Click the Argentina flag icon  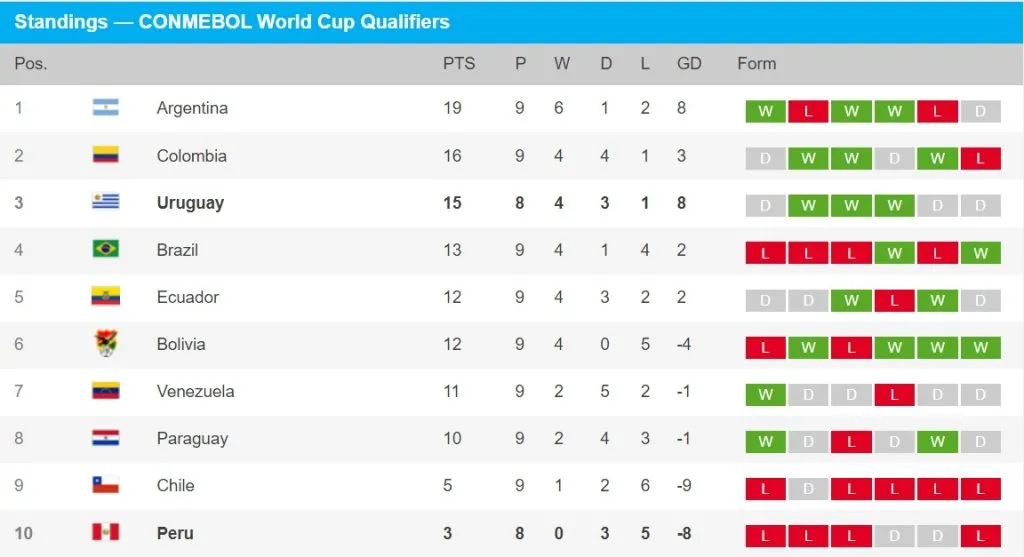coord(105,108)
